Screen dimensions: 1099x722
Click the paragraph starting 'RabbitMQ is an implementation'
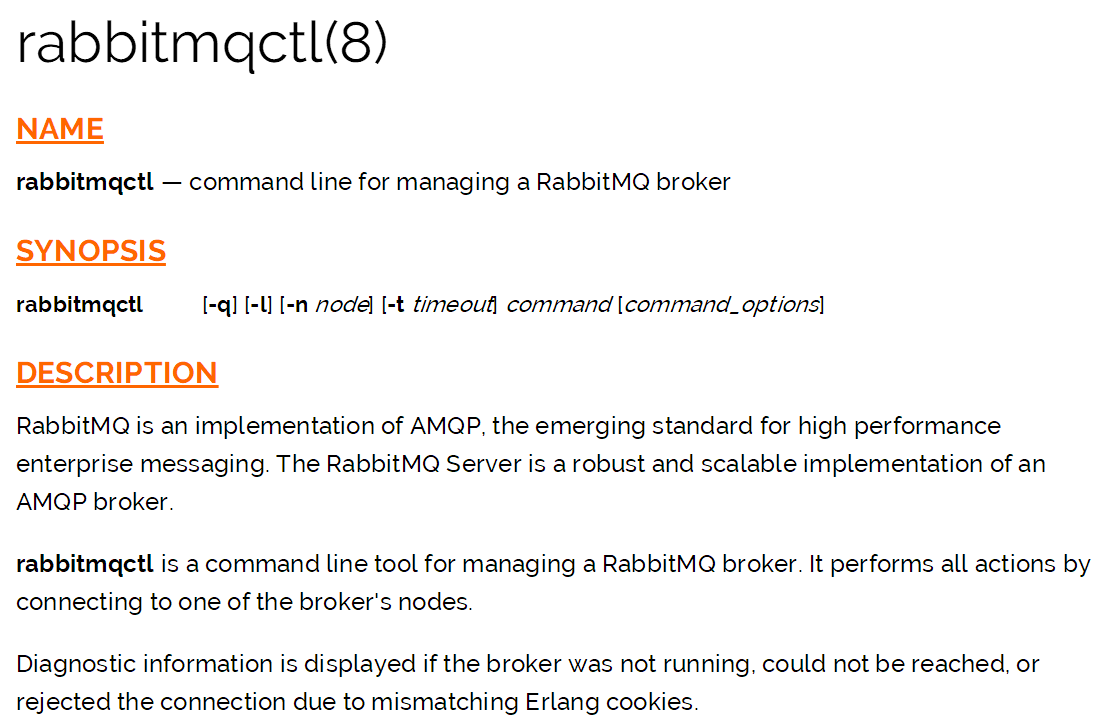coord(531,464)
